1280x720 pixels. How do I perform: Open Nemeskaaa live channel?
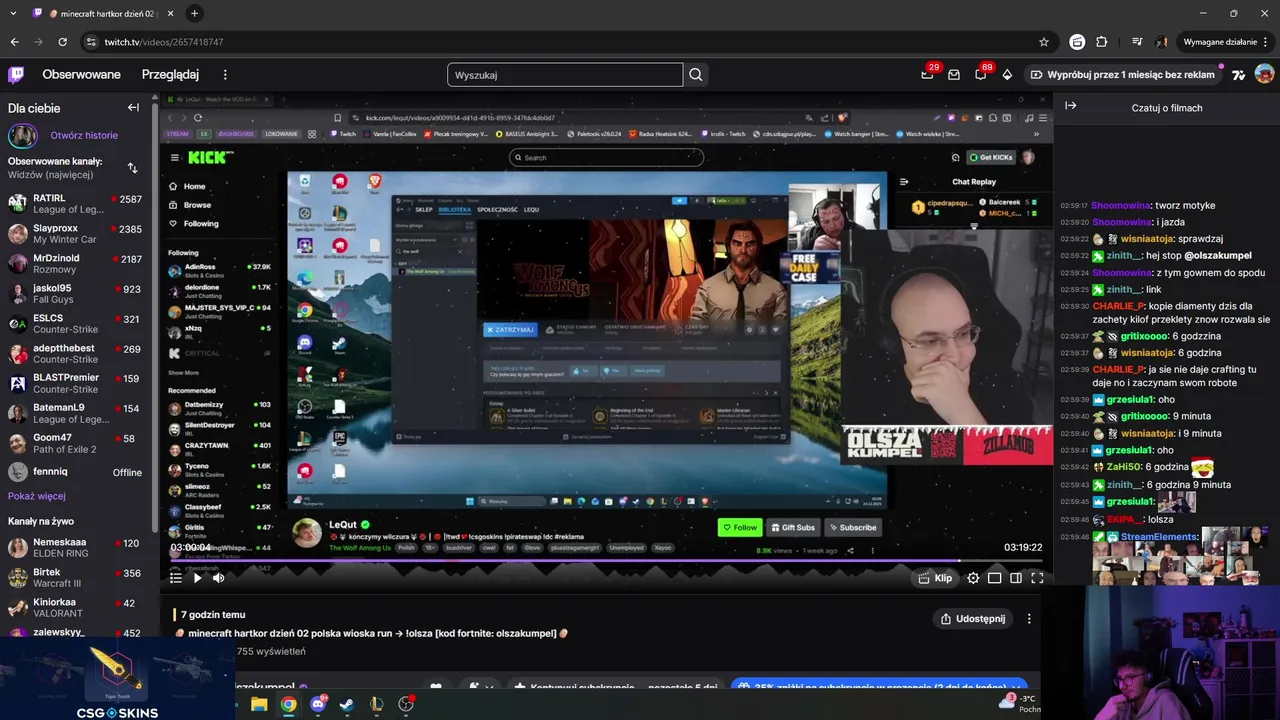click(75, 548)
